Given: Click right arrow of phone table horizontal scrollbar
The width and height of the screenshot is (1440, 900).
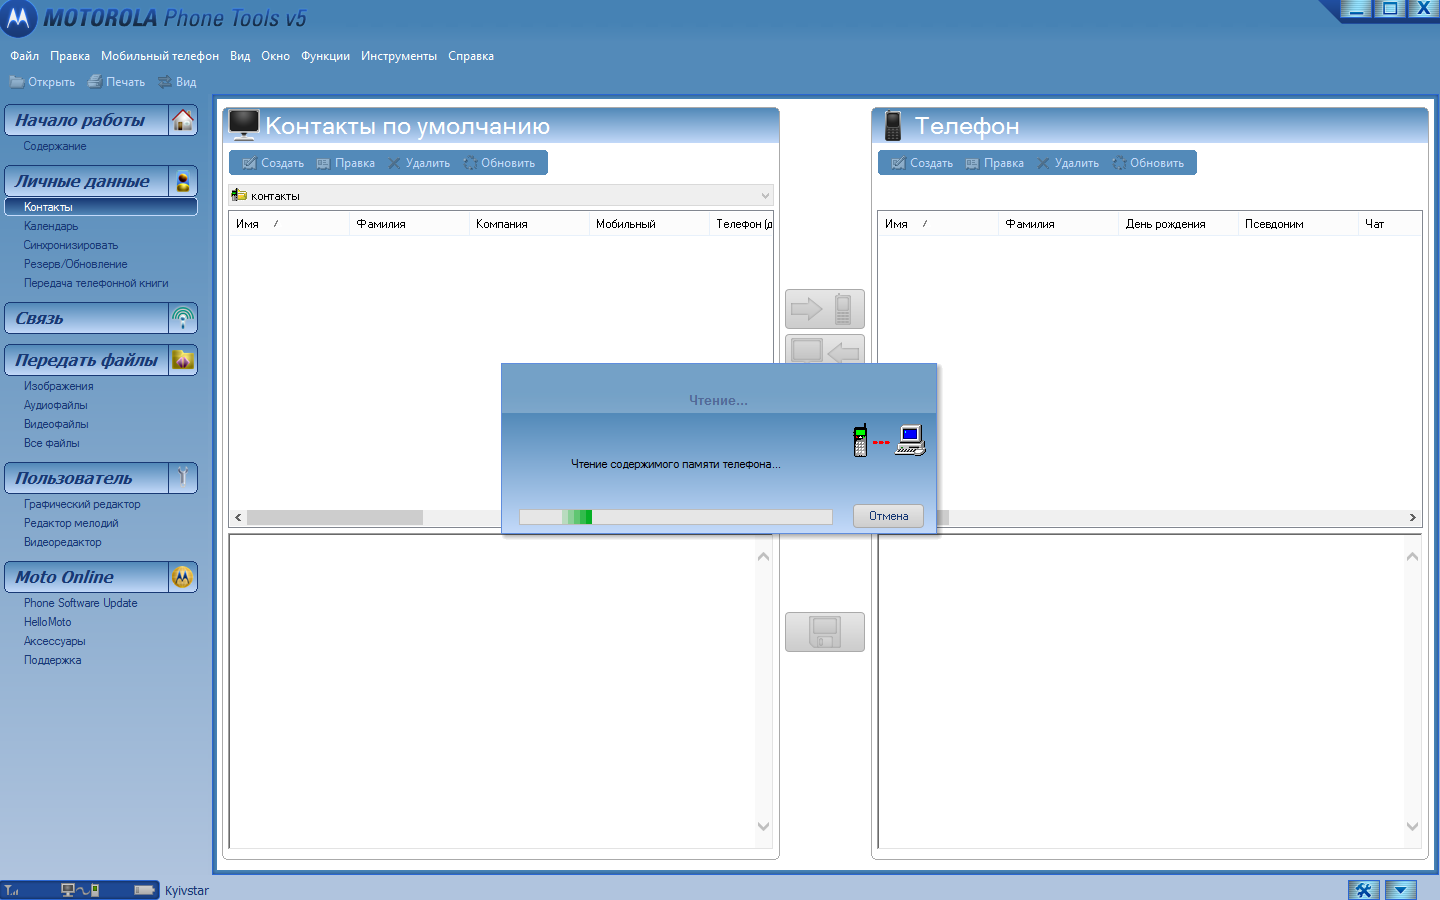Looking at the screenshot, I should pyautogui.click(x=1412, y=517).
